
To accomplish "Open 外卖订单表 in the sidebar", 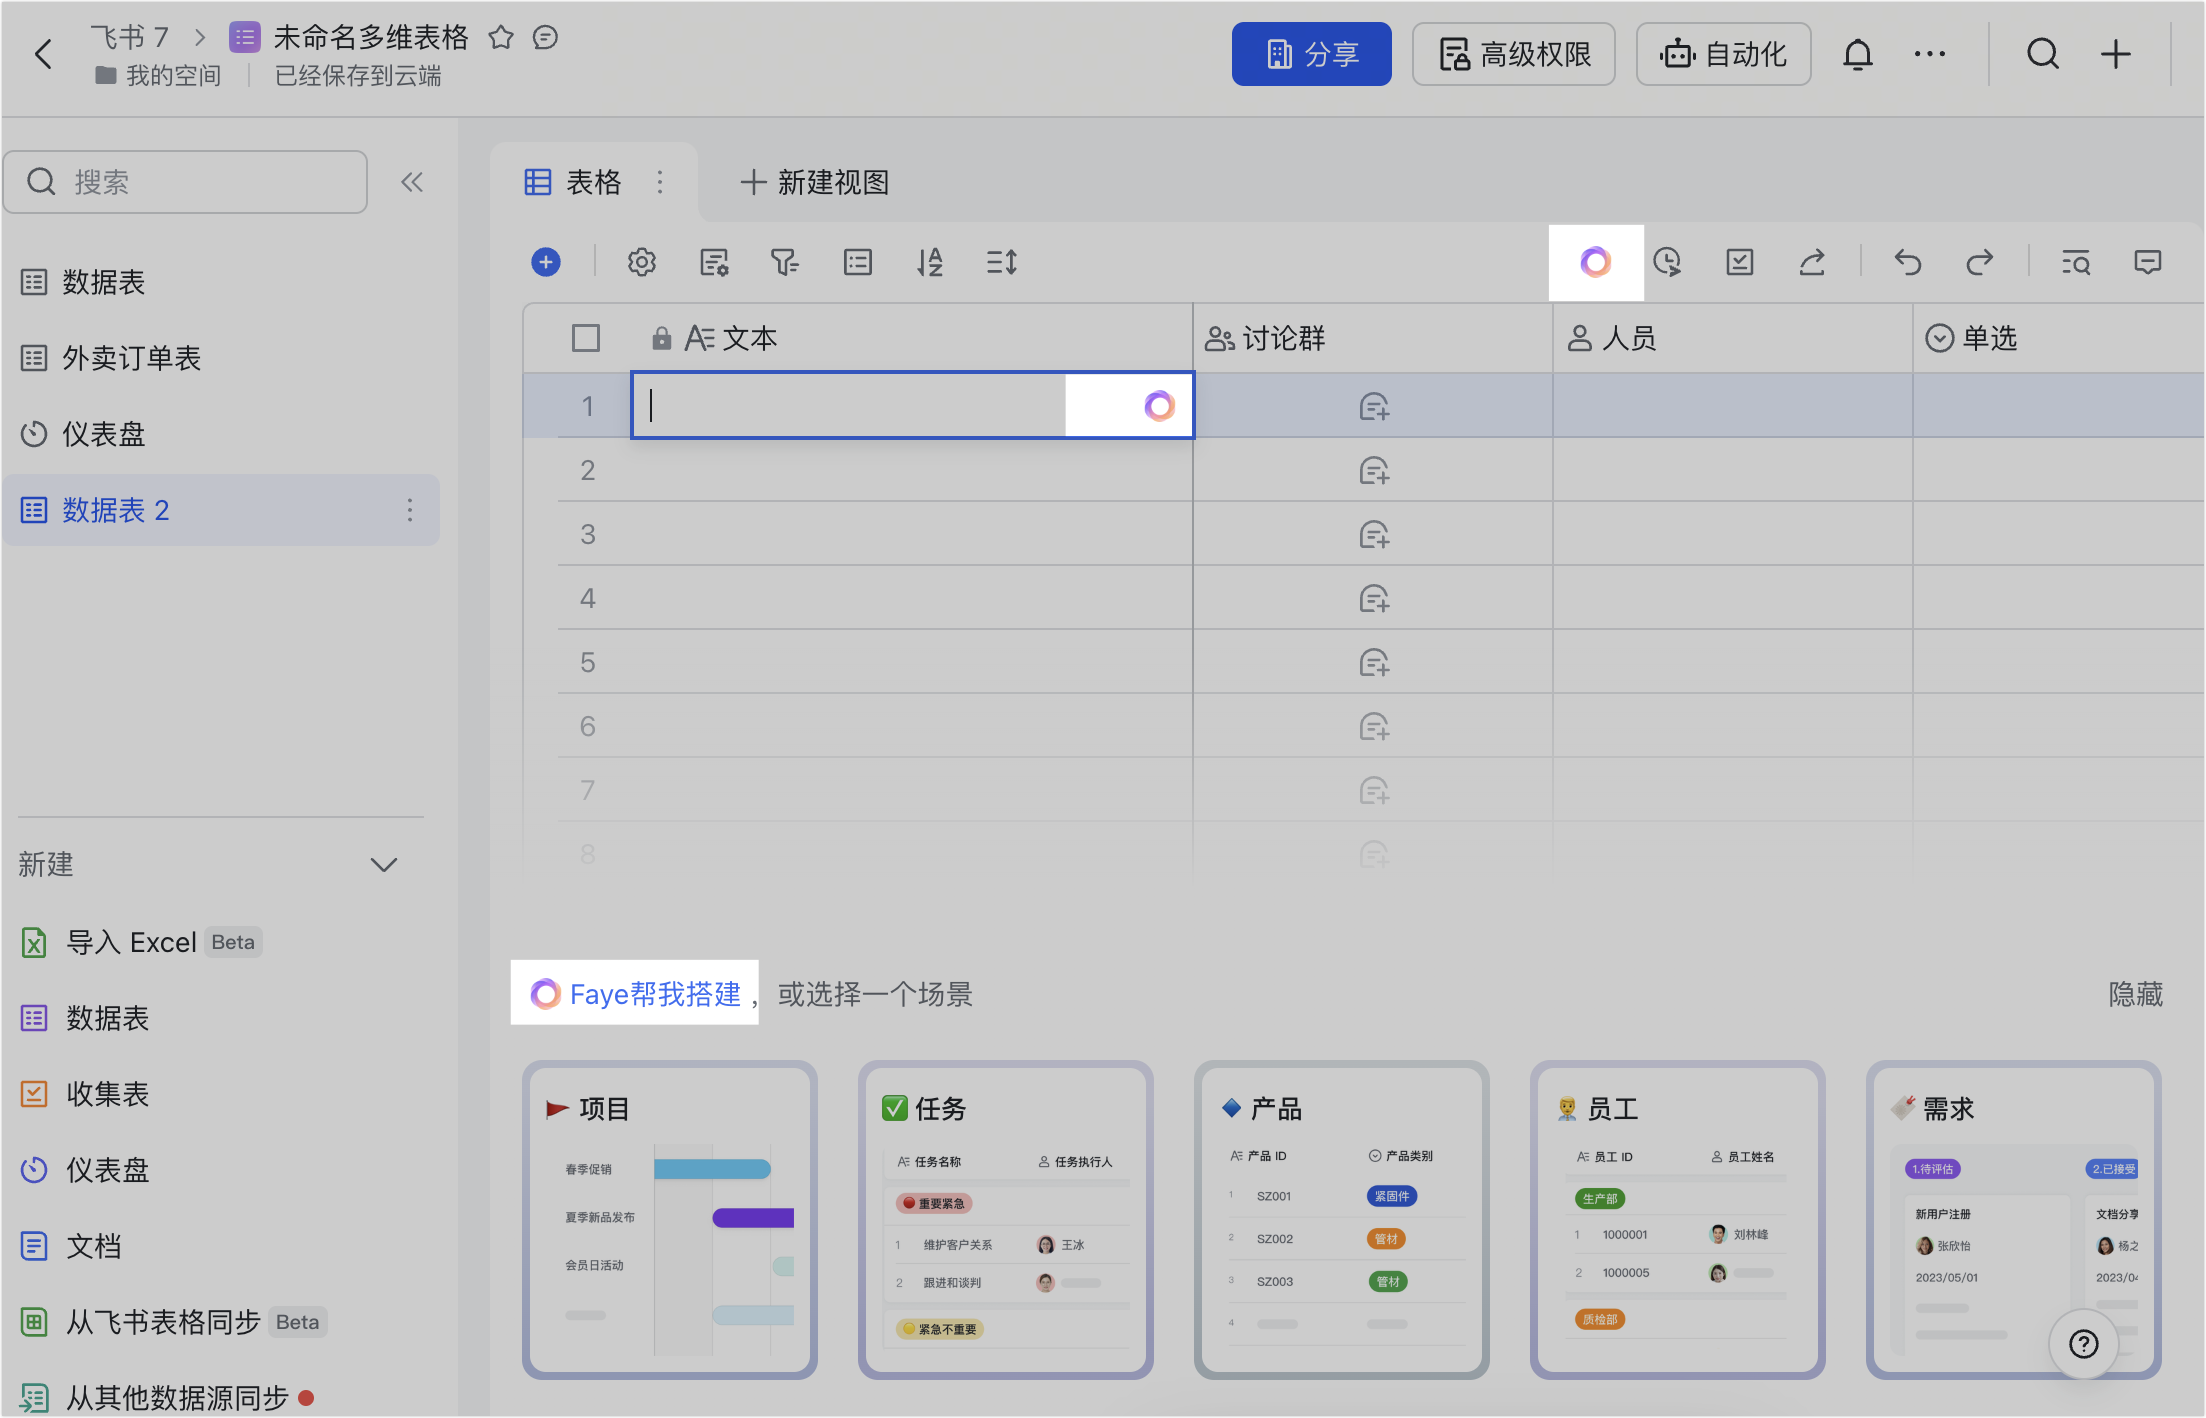I will (220, 358).
